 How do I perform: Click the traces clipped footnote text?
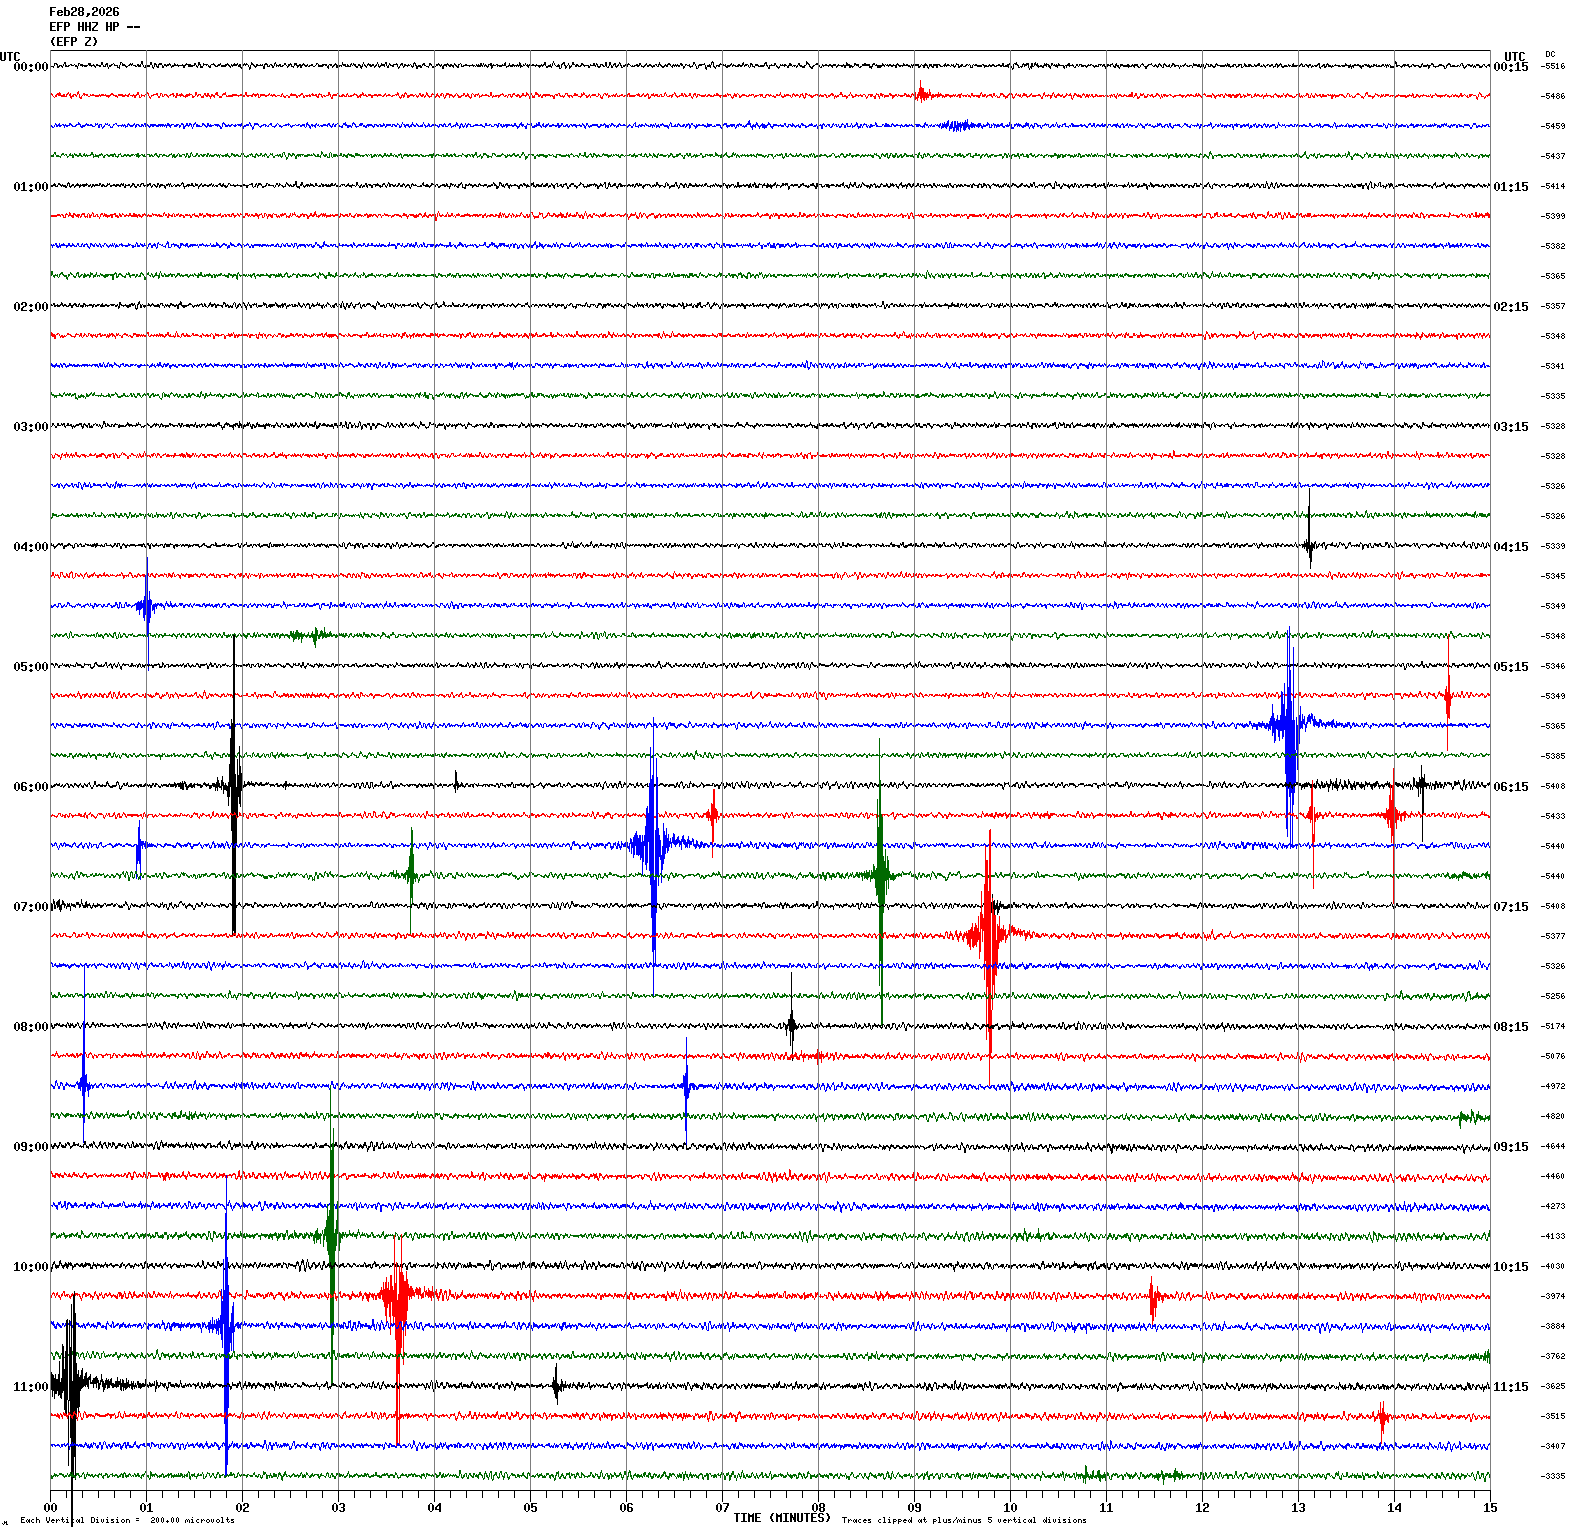point(963,1521)
